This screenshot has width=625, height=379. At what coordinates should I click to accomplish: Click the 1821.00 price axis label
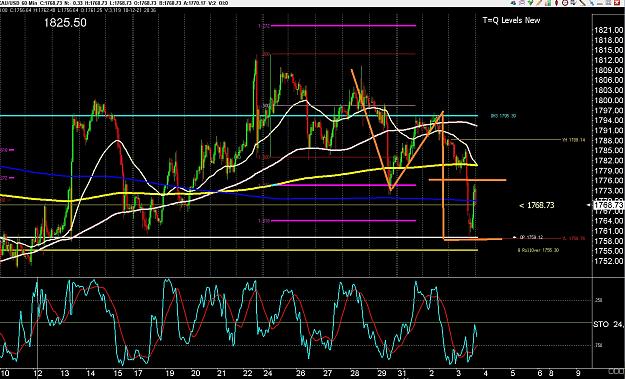click(x=608, y=30)
